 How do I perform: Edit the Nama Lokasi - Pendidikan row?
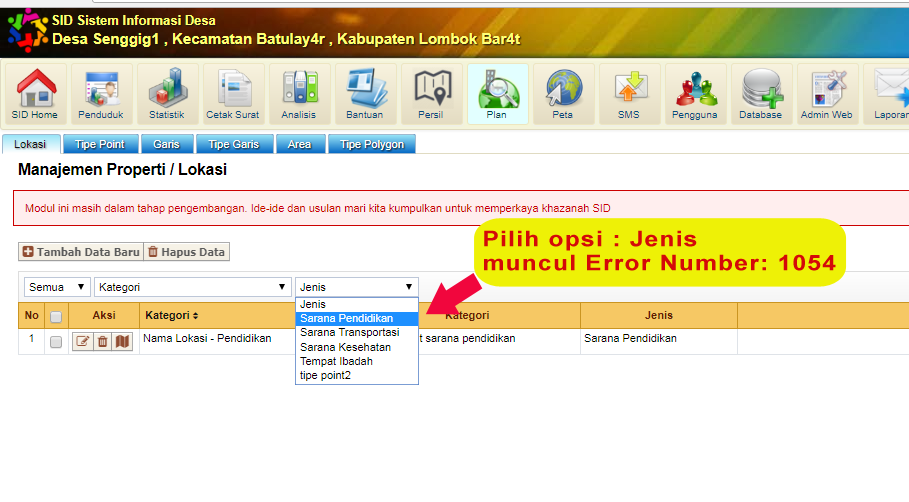(x=82, y=341)
